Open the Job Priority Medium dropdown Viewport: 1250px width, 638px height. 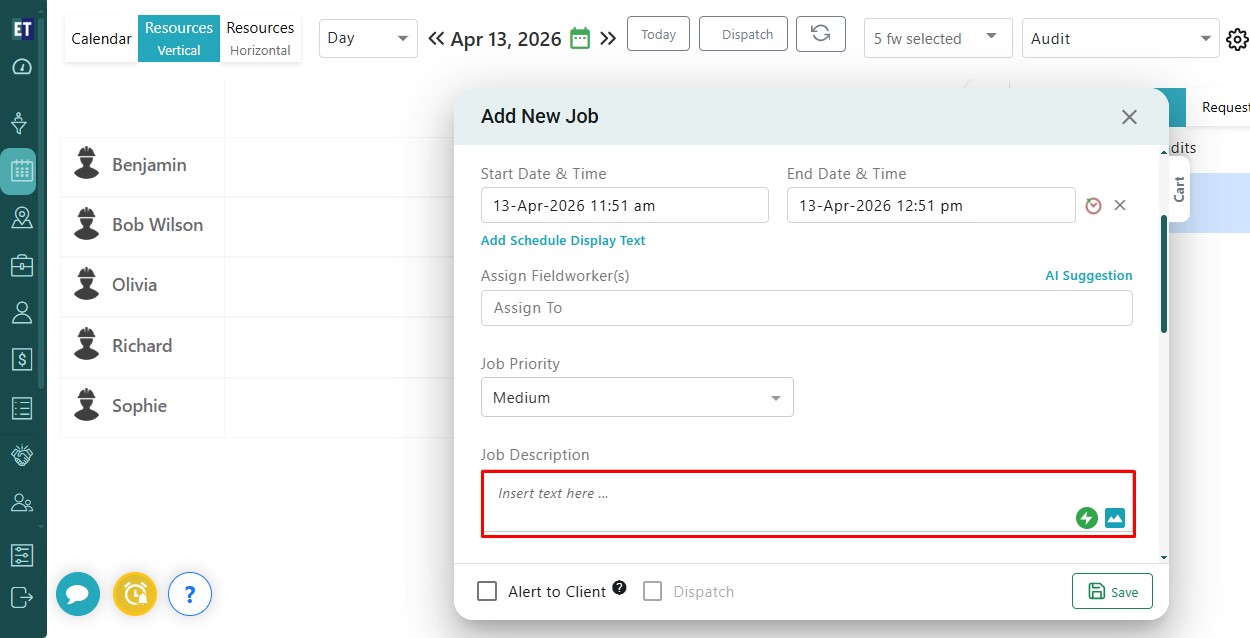pos(637,397)
